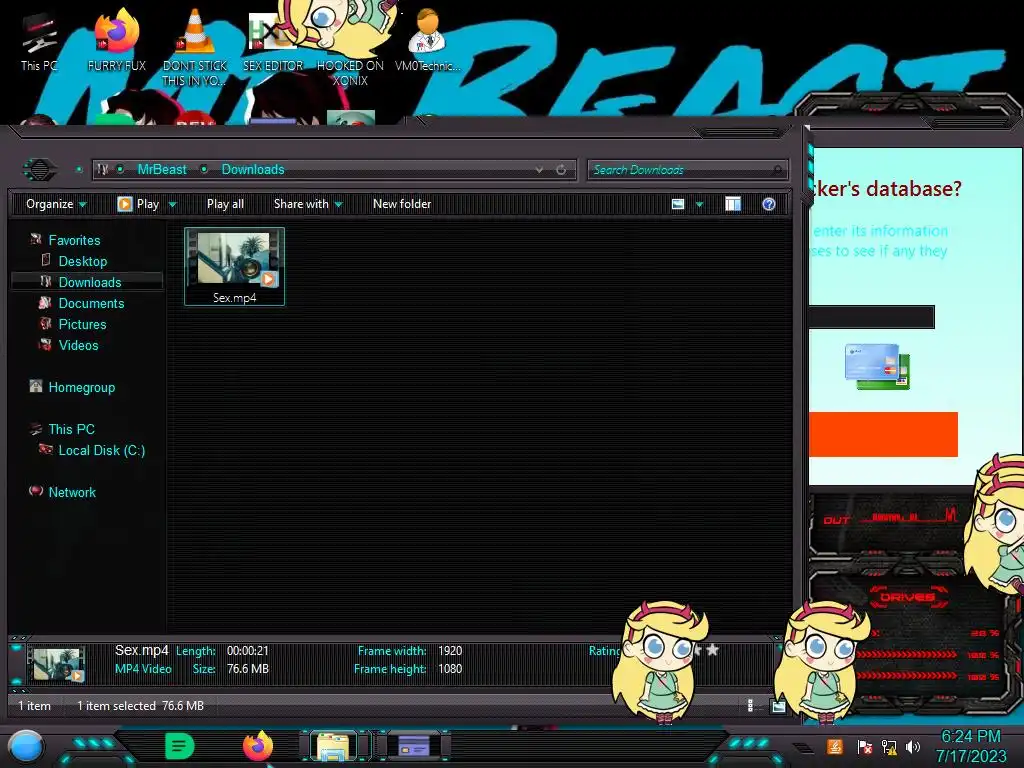Open the green notes app on taskbar
Image resolution: width=1024 pixels, height=768 pixels.
[180, 746]
